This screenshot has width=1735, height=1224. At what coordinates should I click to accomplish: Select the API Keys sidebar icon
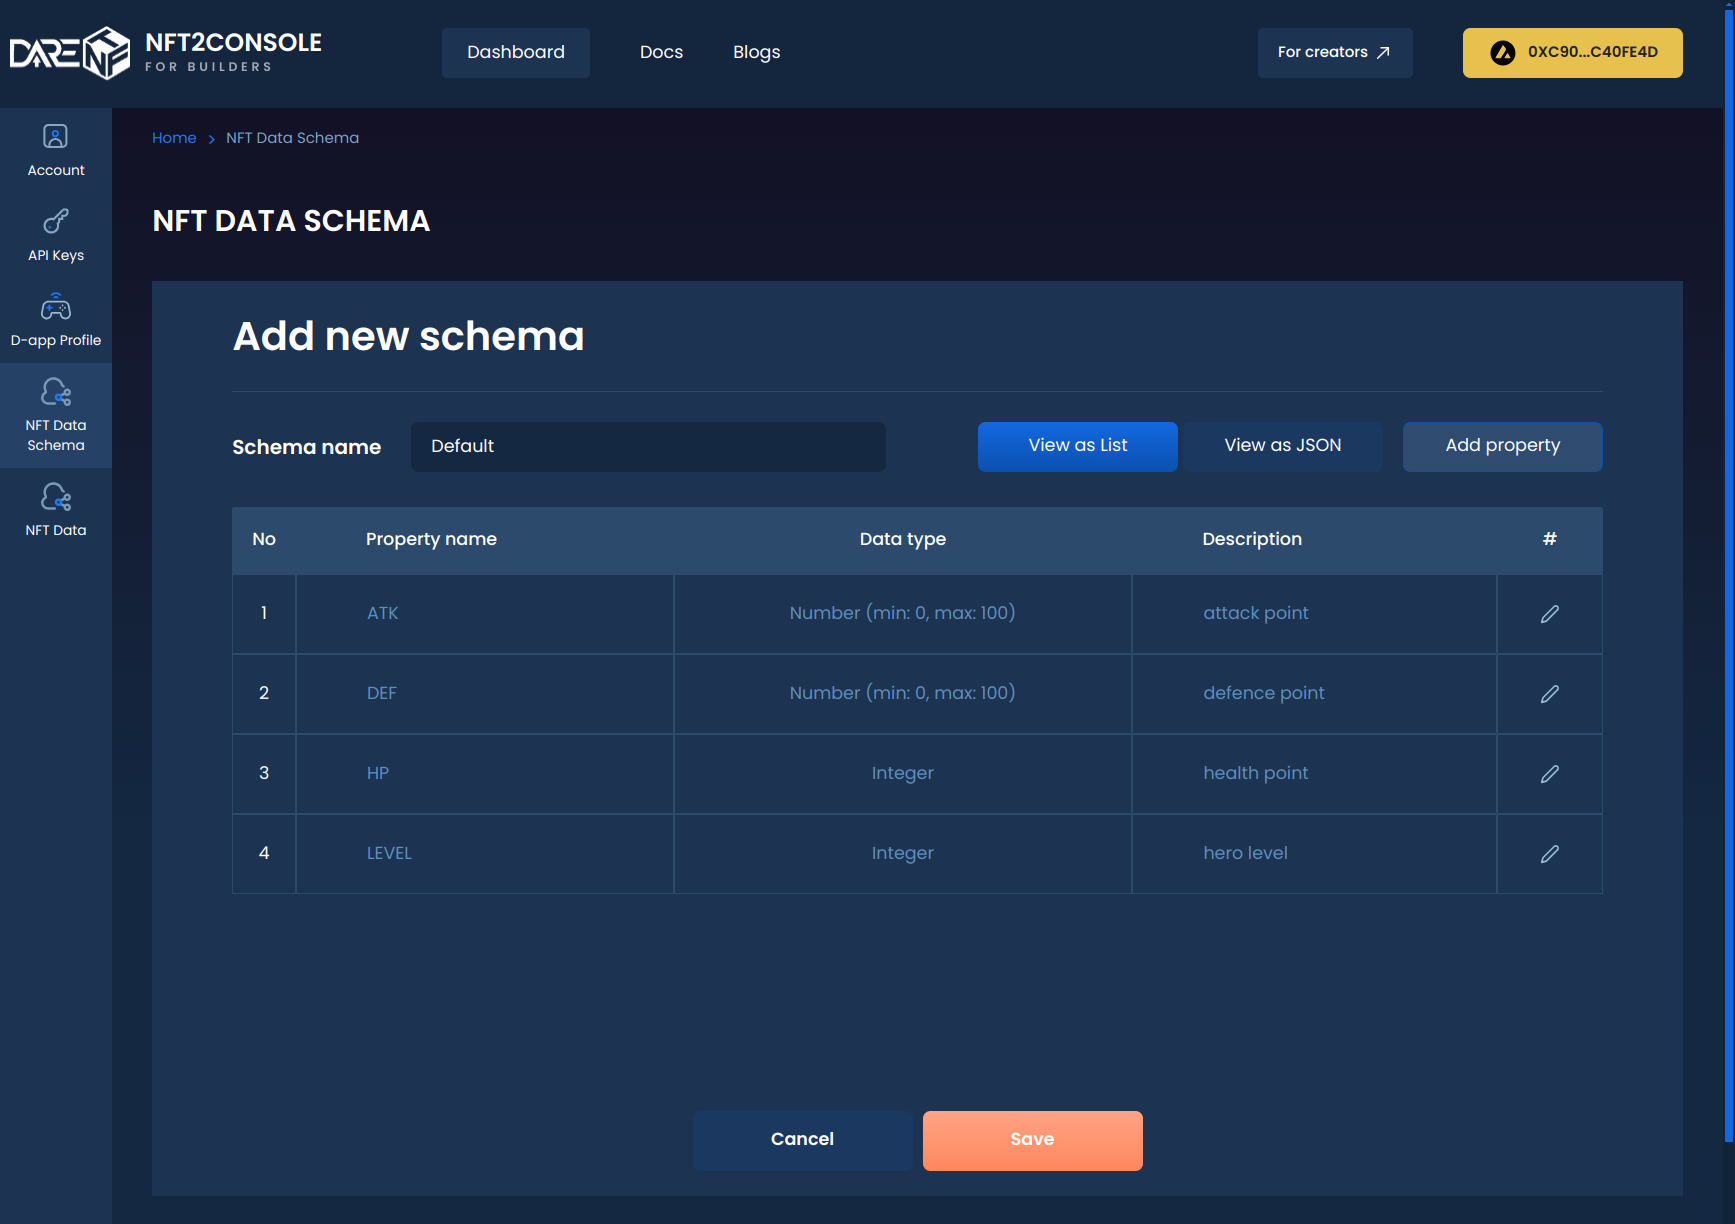[x=55, y=232]
